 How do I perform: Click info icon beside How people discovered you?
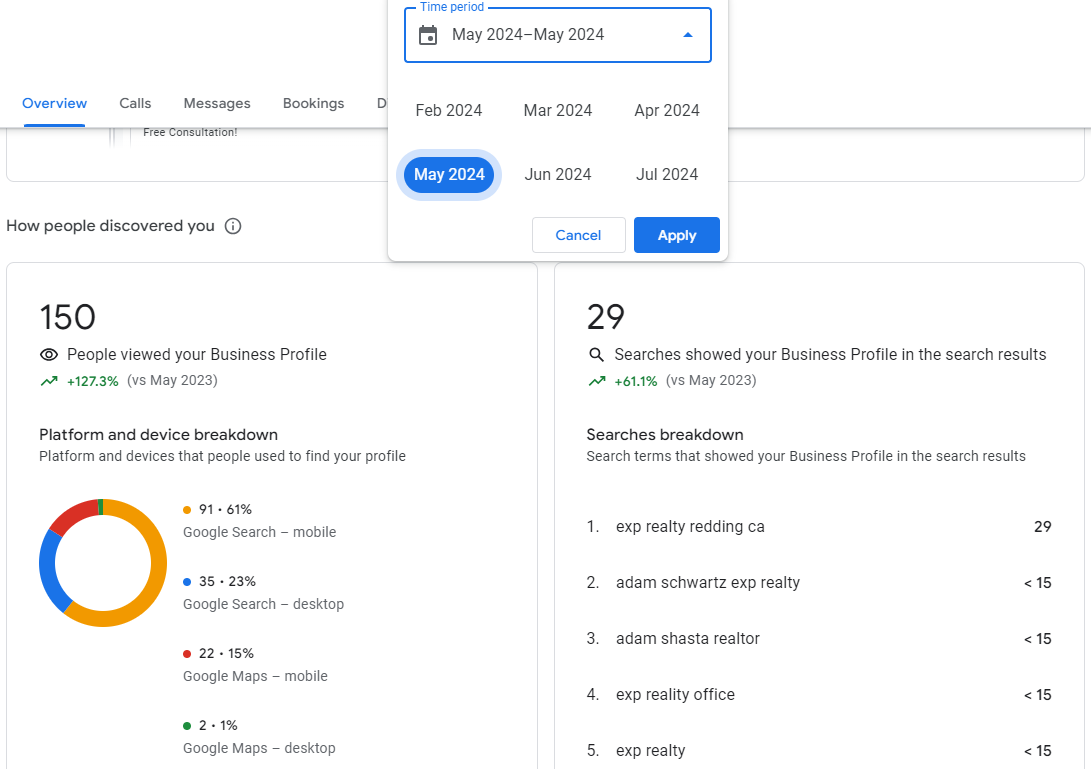pyautogui.click(x=233, y=226)
